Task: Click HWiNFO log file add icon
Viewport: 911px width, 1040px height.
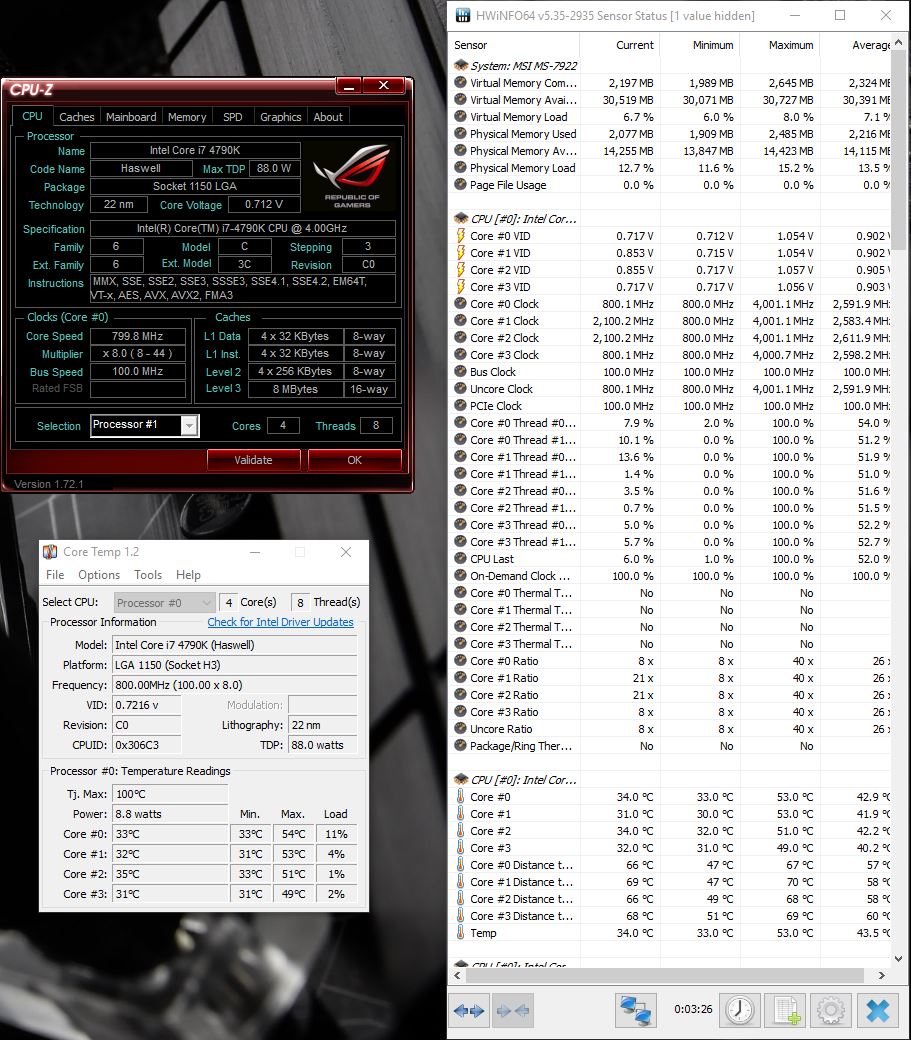Action: pyautogui.click(x=786, y=1010)
